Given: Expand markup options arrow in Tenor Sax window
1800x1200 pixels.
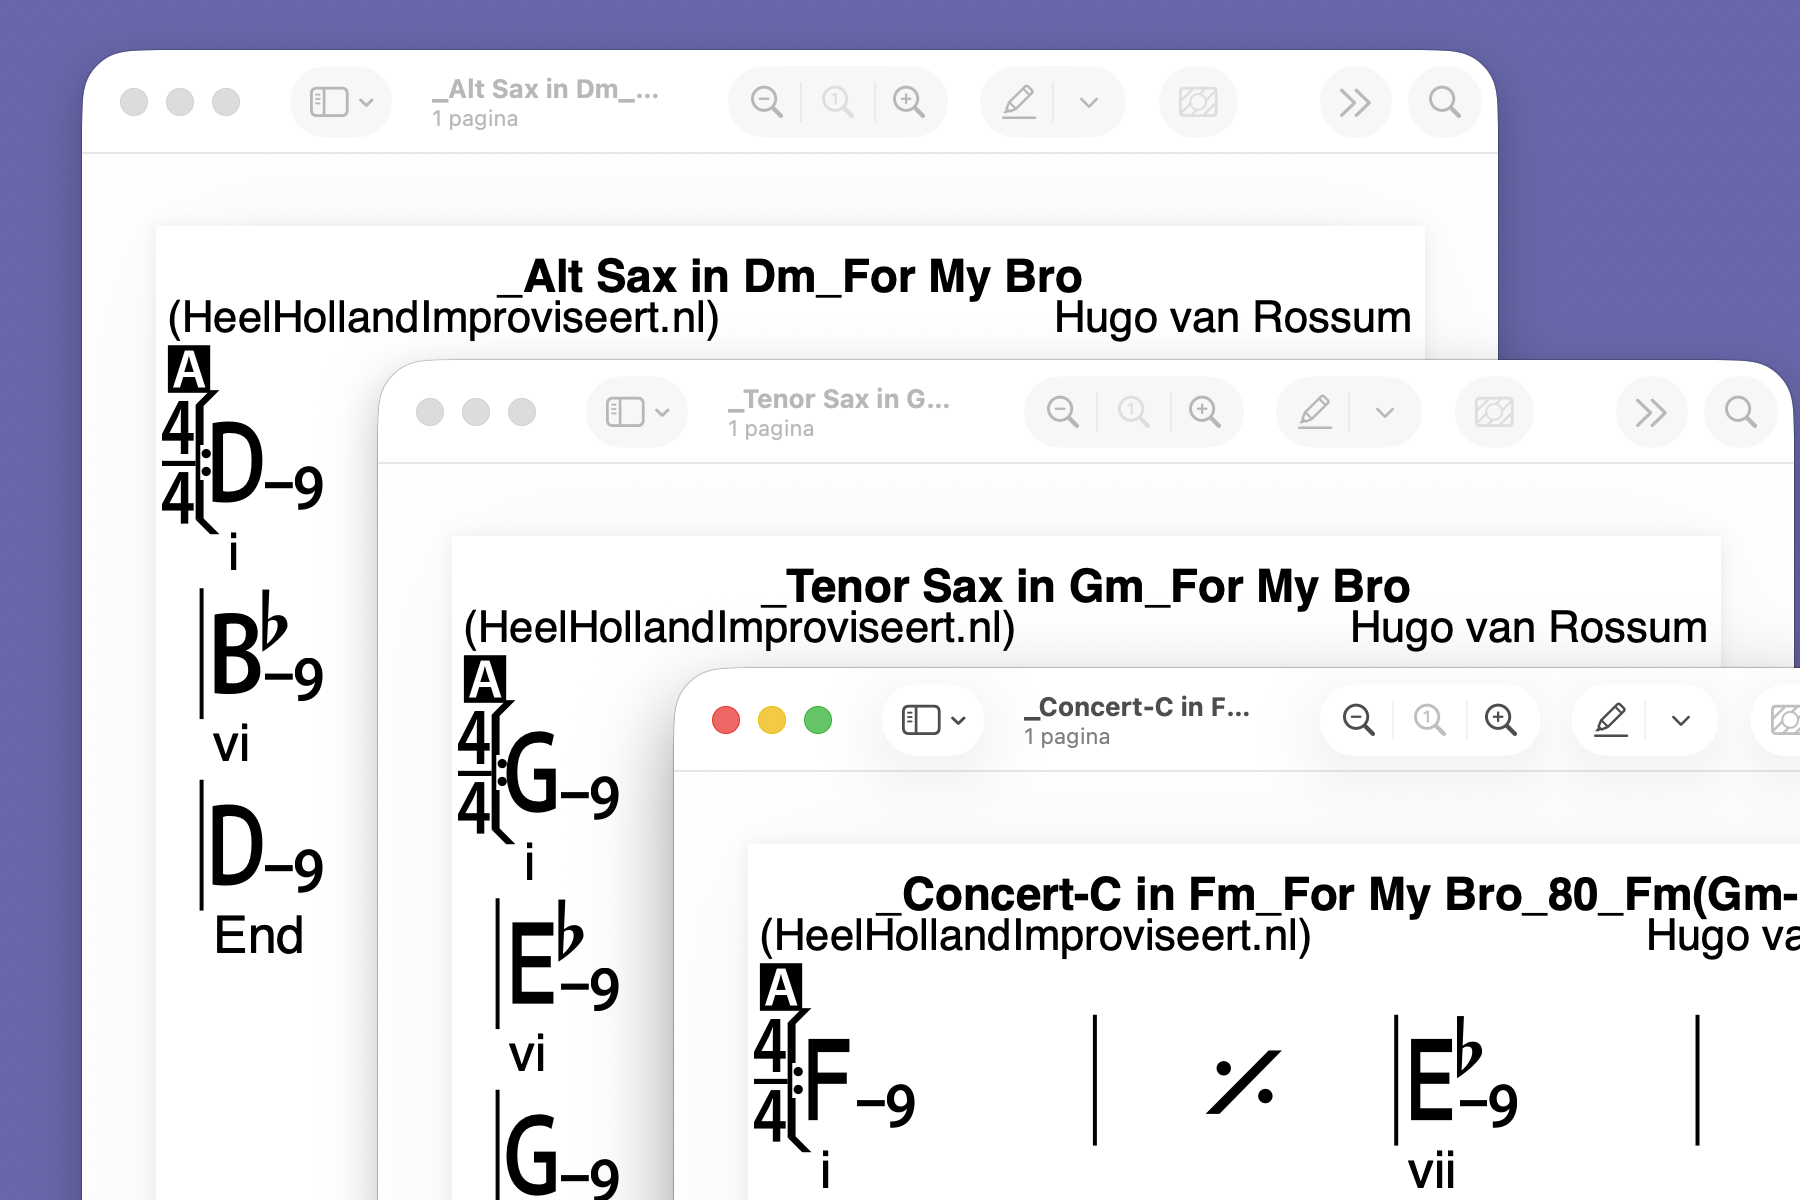Looking at the screenshot, I should [1385, 412].
